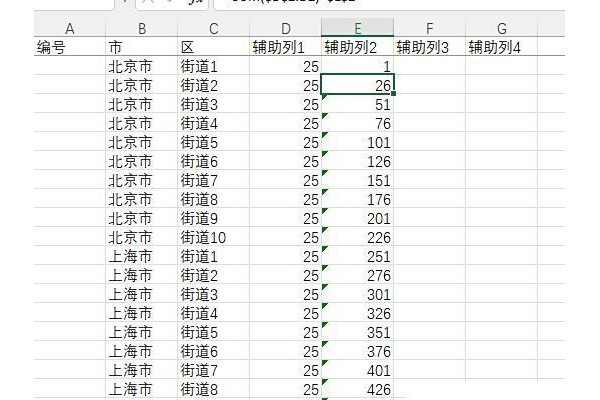Select column G header
Image resolution: width=600 pixels, height=400 pixels.
coord(501,28)
